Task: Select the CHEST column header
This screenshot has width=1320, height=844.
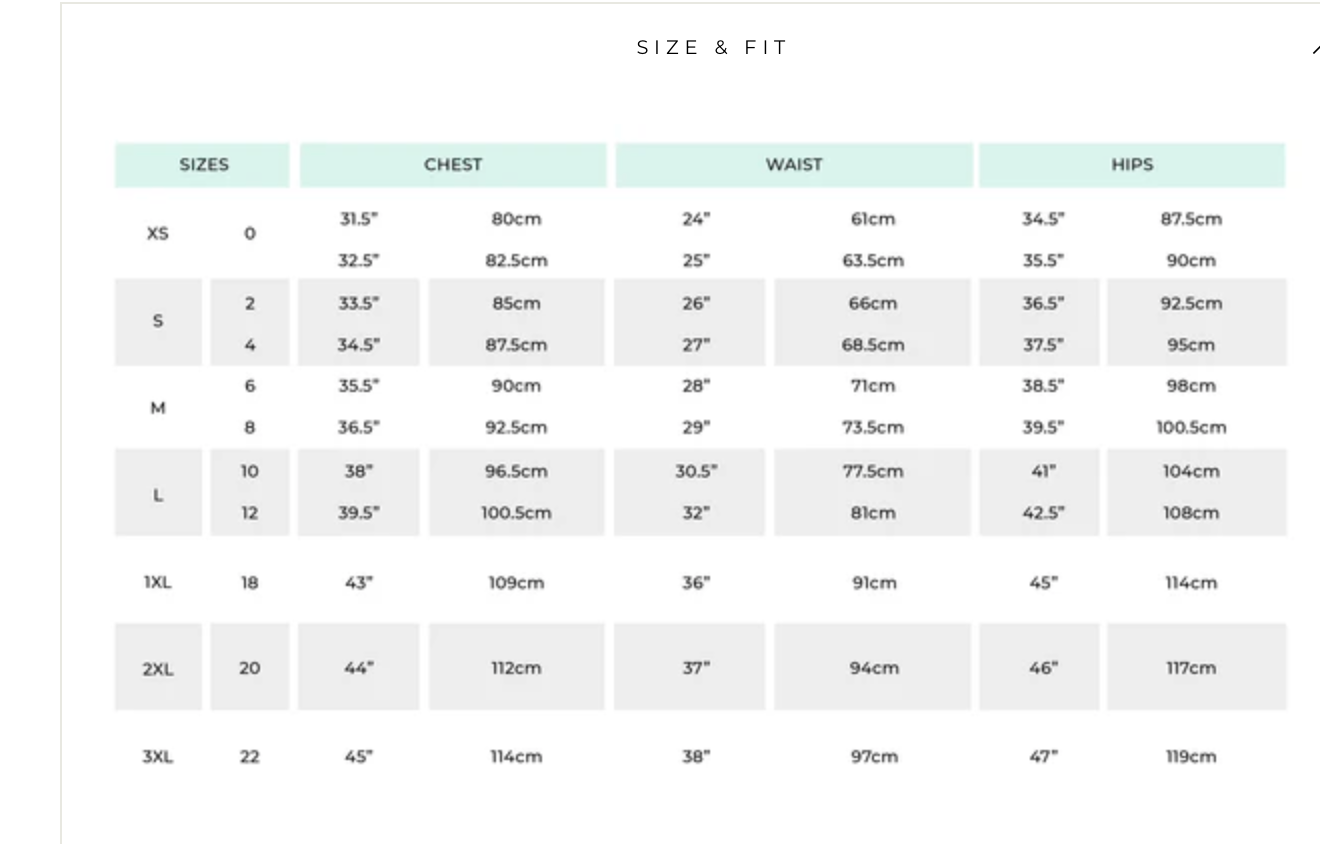Action: [x=453, y=165]
